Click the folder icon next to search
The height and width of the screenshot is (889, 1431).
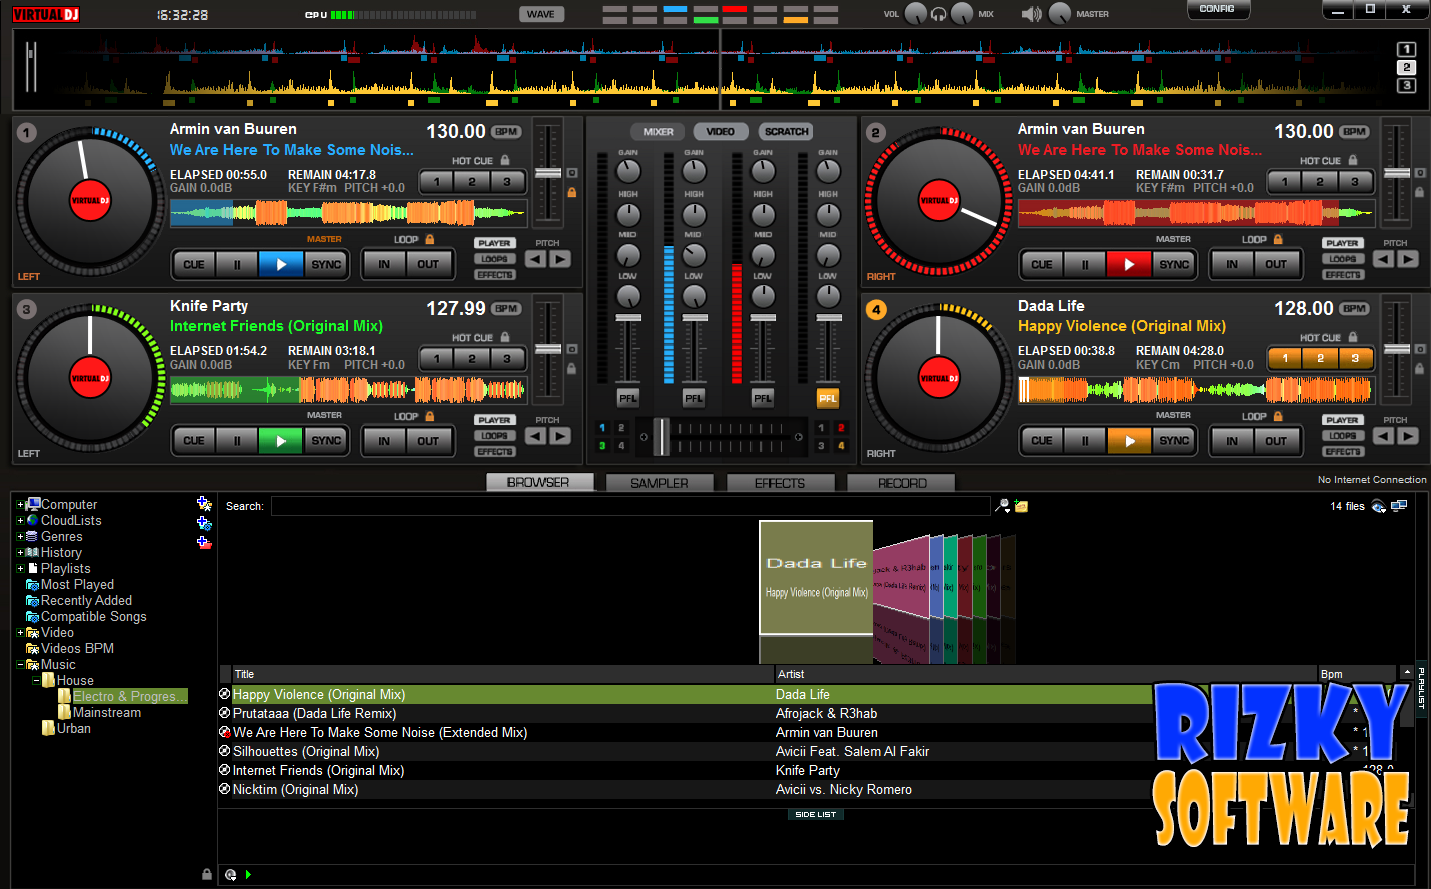[x=1021, y=506]
